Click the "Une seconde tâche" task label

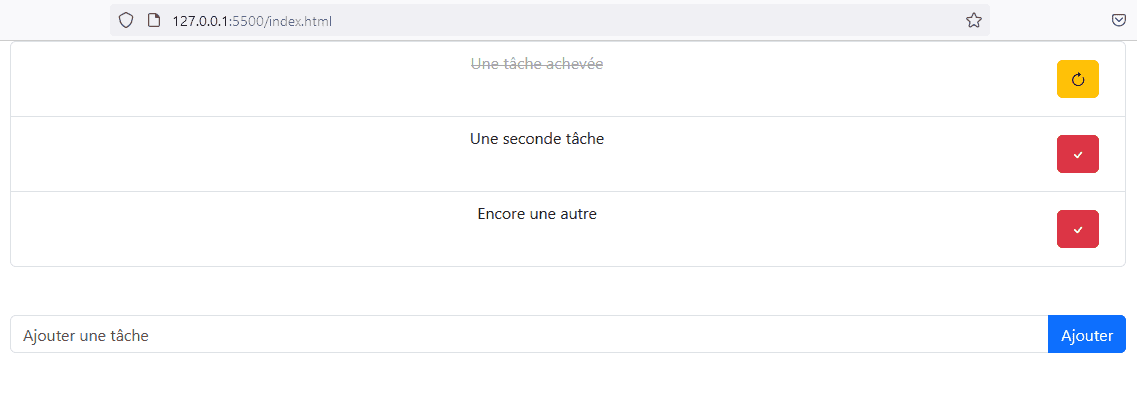pyautogui.click(x=537, y=139)
